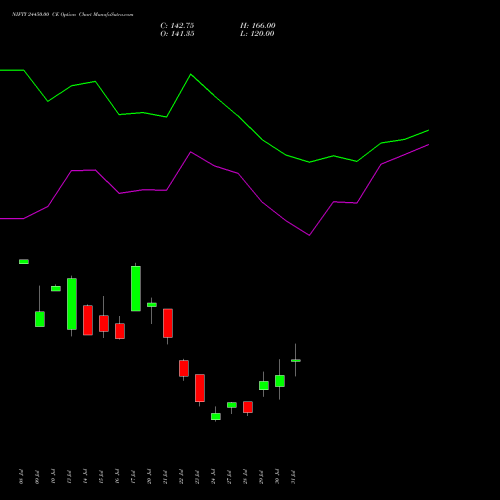This screenshot has width=500, height=500.
Task: Click the 15 Jul date axis label
Action: (101, 477)
